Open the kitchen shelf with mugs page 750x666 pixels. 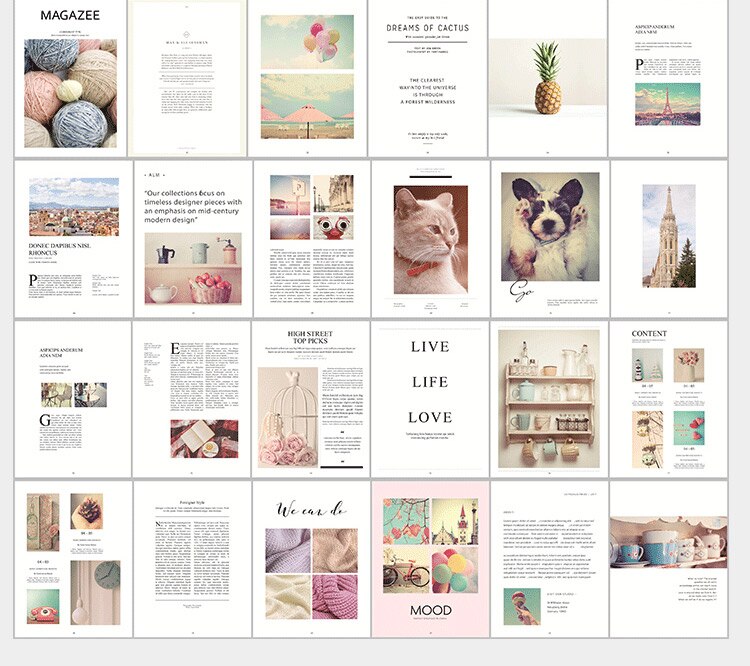coord(549,399)
